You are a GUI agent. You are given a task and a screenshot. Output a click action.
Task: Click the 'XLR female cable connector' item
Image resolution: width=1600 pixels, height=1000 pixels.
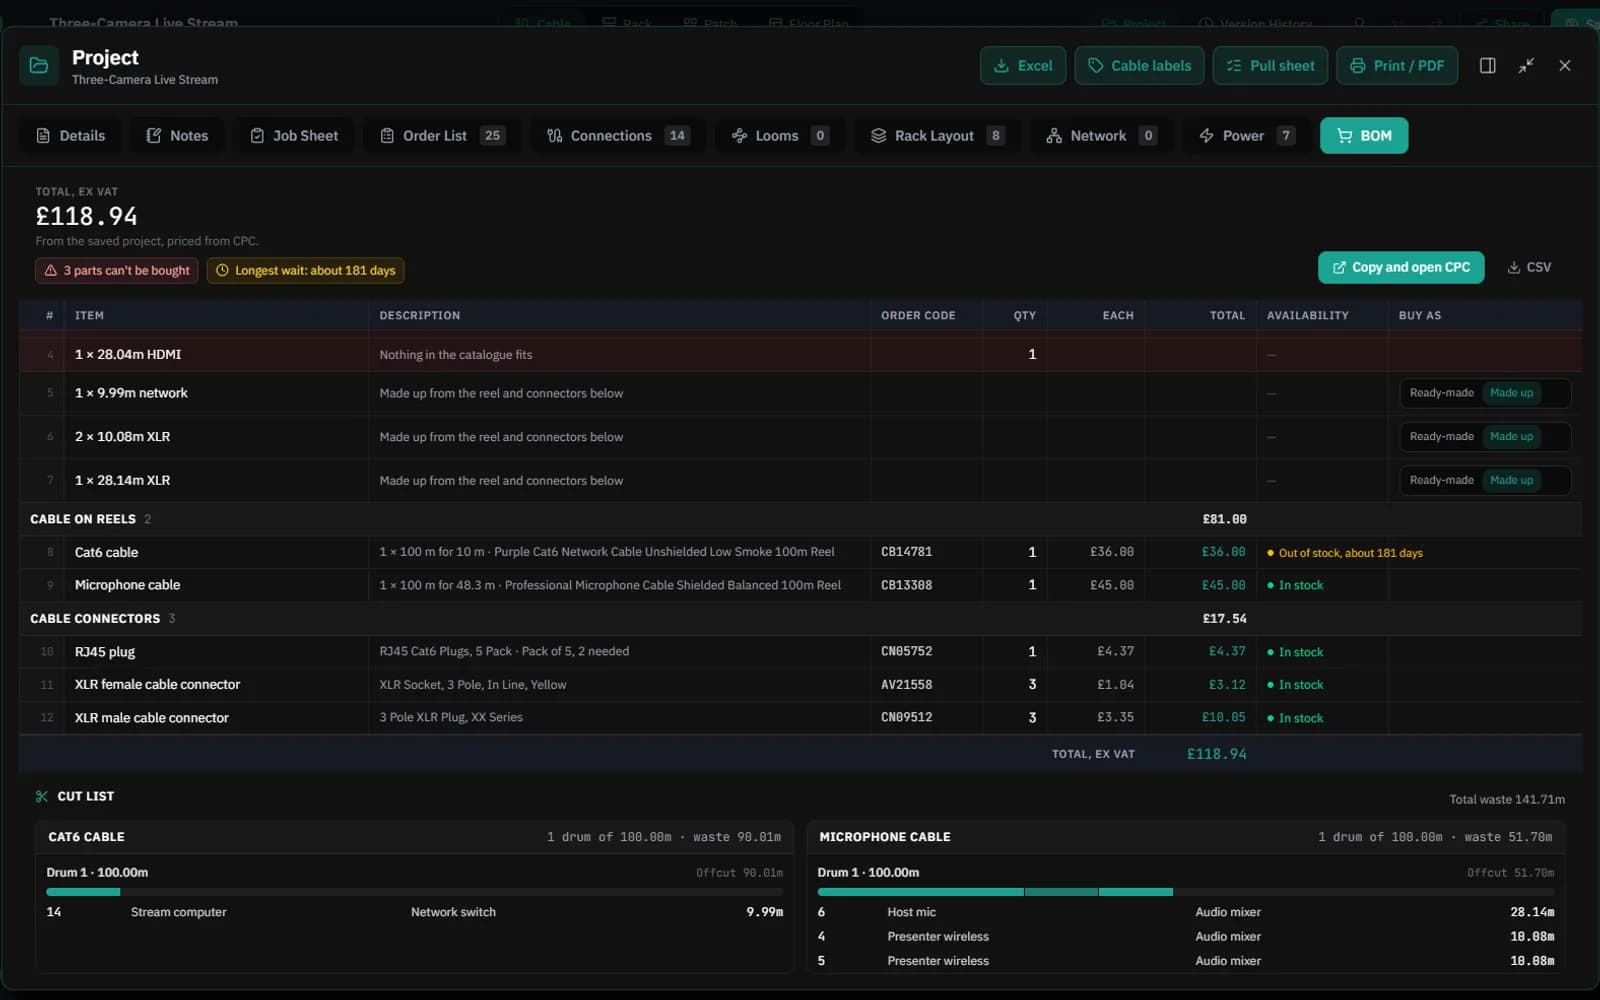click(157, 685)
